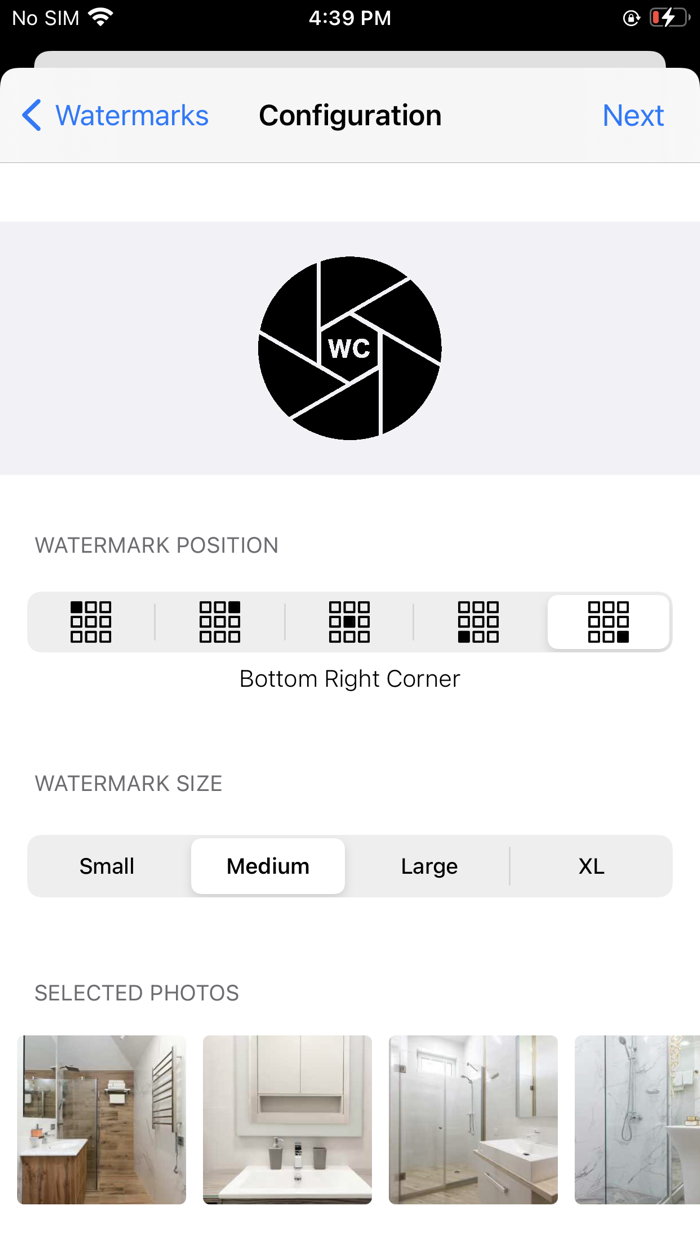
Task: Tap the back chevron arrow
Action: click(x=32, y=116)
